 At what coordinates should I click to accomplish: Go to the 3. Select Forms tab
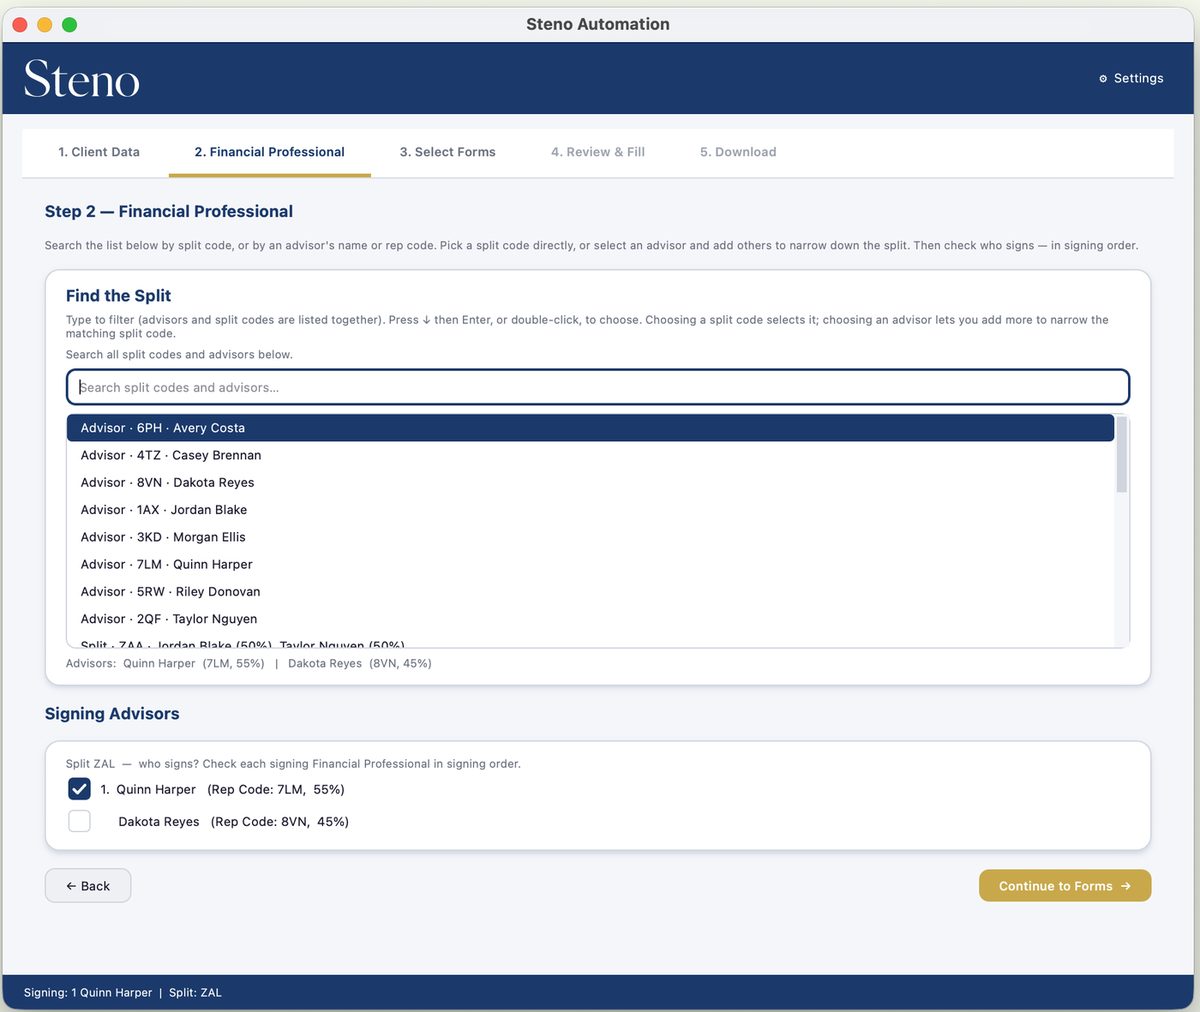[x=448, y=152]
